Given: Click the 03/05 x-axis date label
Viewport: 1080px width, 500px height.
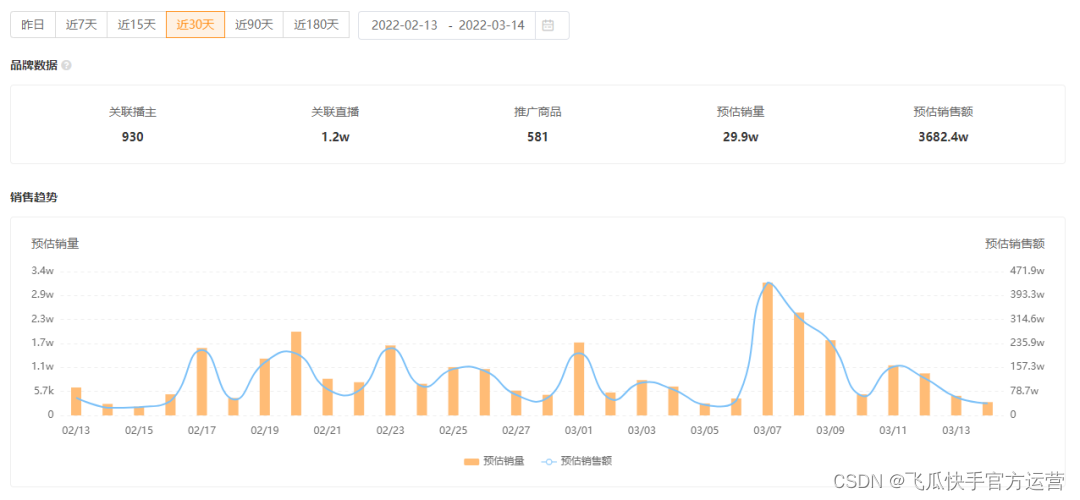Looking at the screenshot, I should [704, 430].
